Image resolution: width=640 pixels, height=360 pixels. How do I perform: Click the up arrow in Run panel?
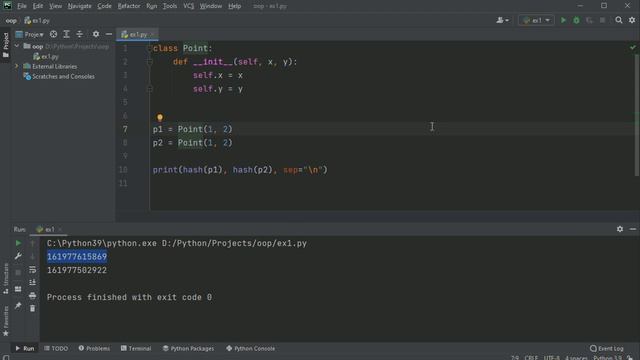[33, 243]
